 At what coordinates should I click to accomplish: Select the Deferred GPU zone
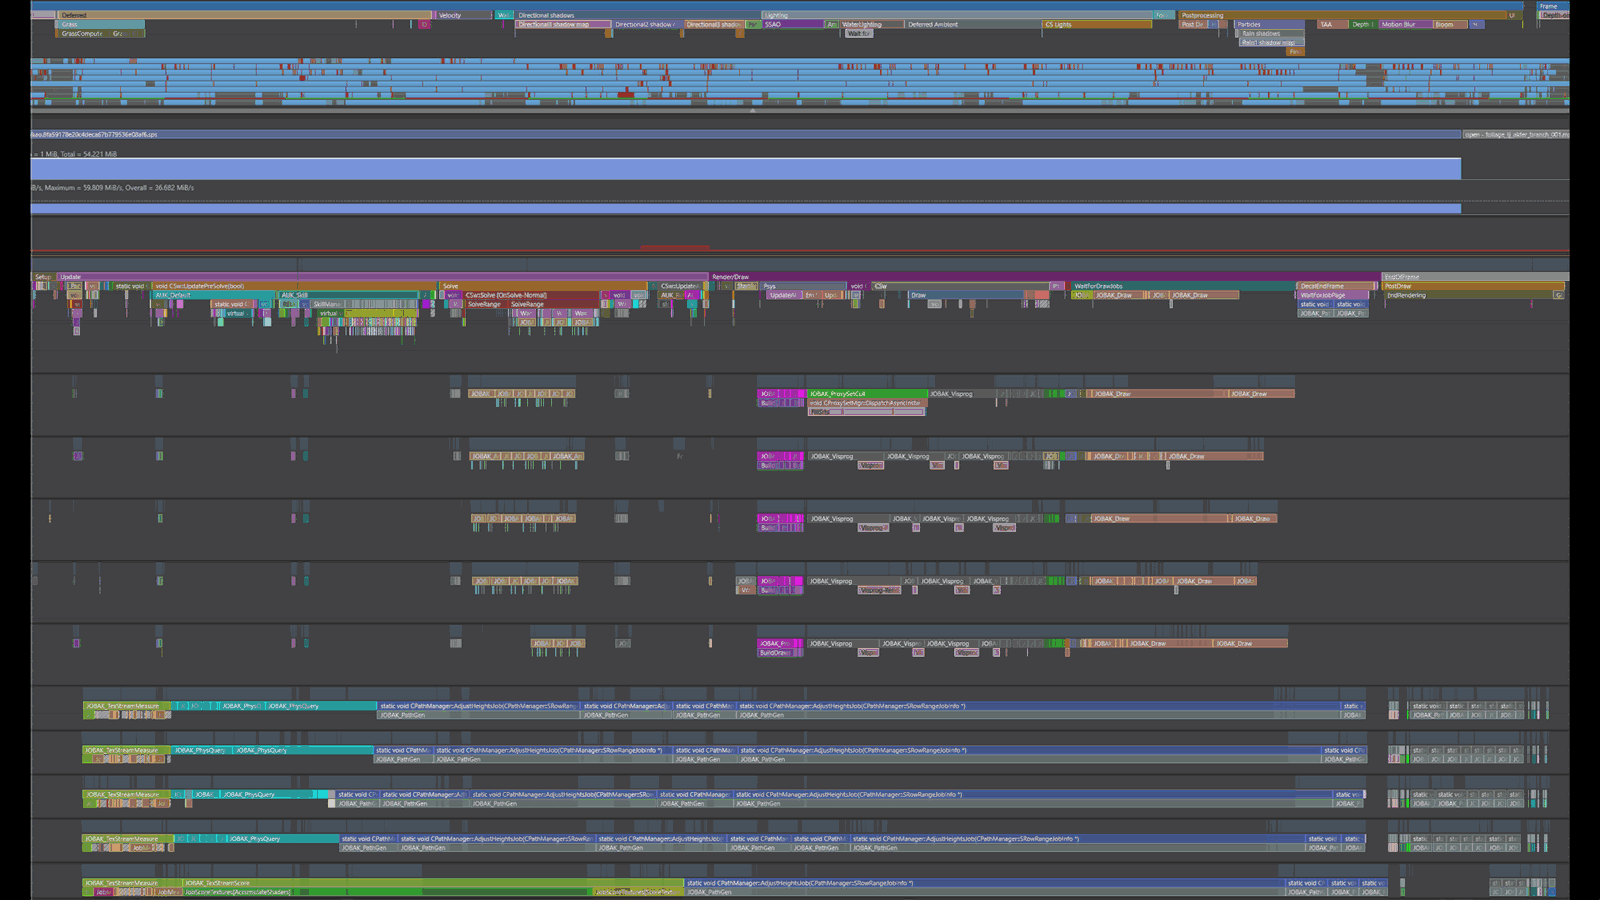(245, 15)
